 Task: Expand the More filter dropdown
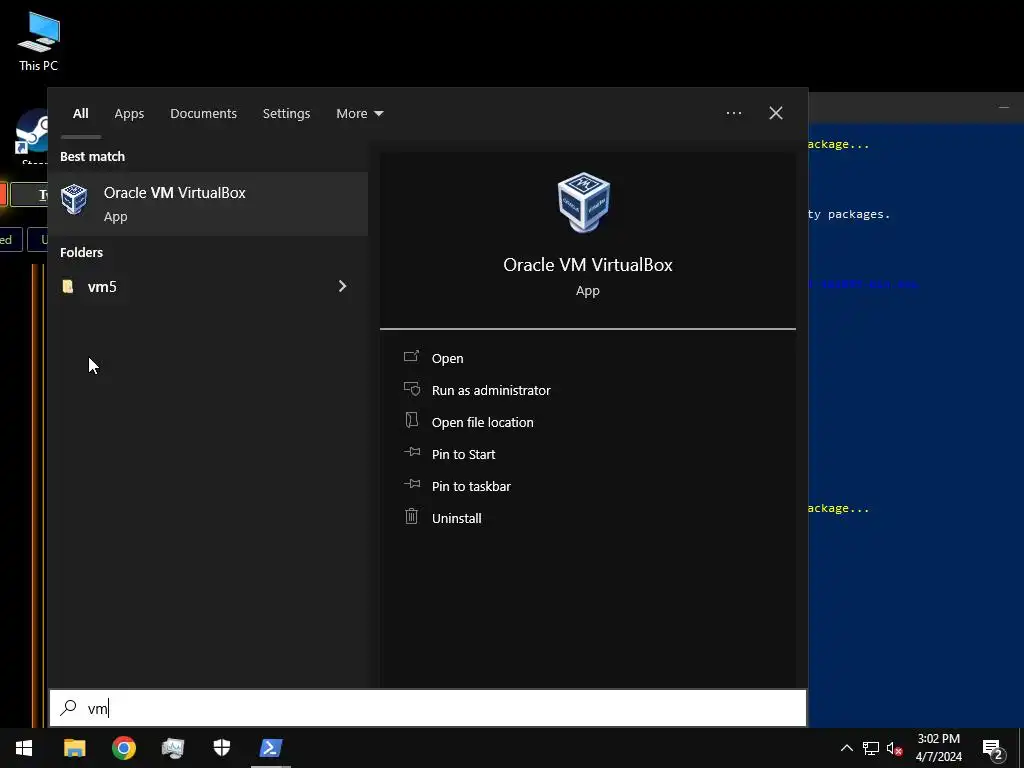point(359,114)
